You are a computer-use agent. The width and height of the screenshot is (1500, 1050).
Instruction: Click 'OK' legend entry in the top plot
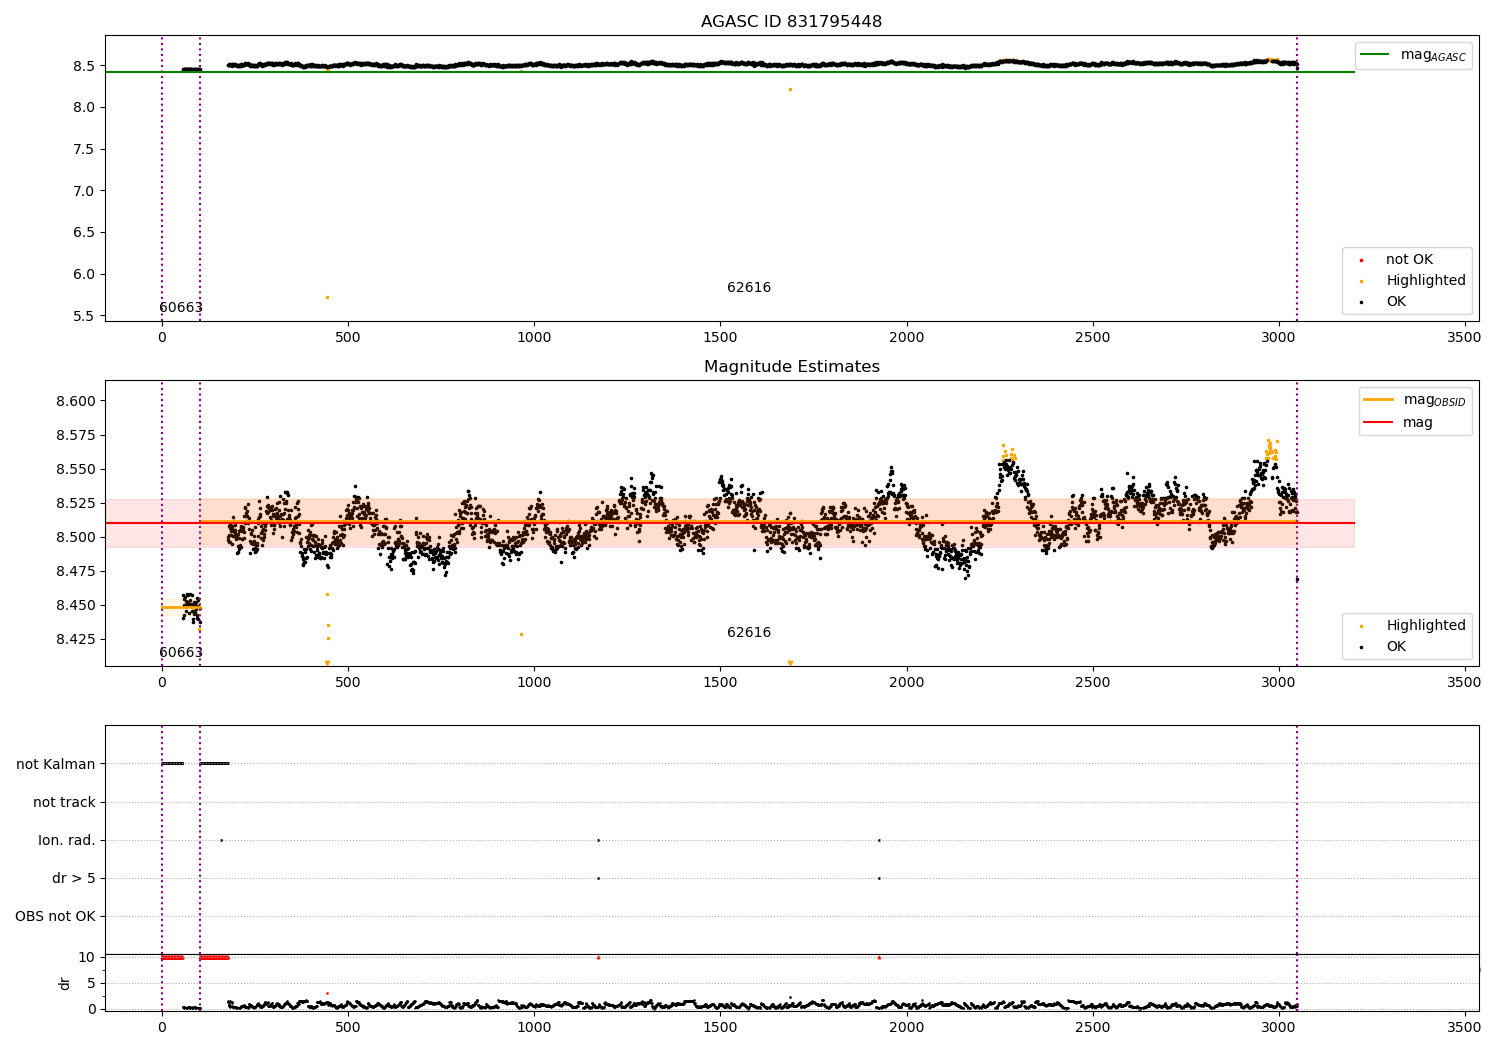1395,302
